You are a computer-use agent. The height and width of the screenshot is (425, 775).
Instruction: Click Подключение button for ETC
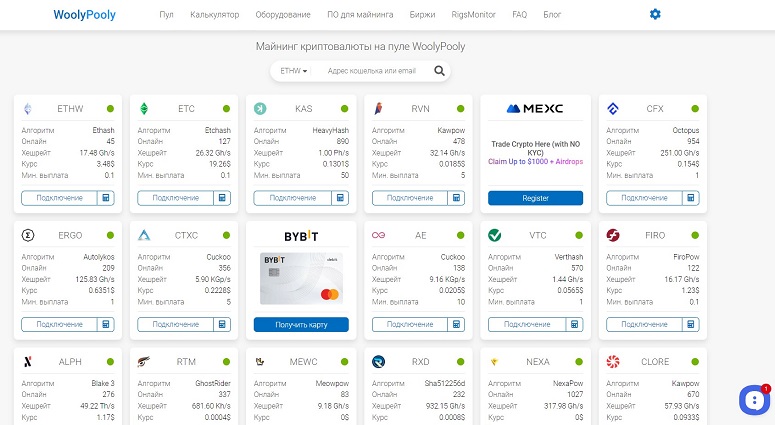coord(175,198)
